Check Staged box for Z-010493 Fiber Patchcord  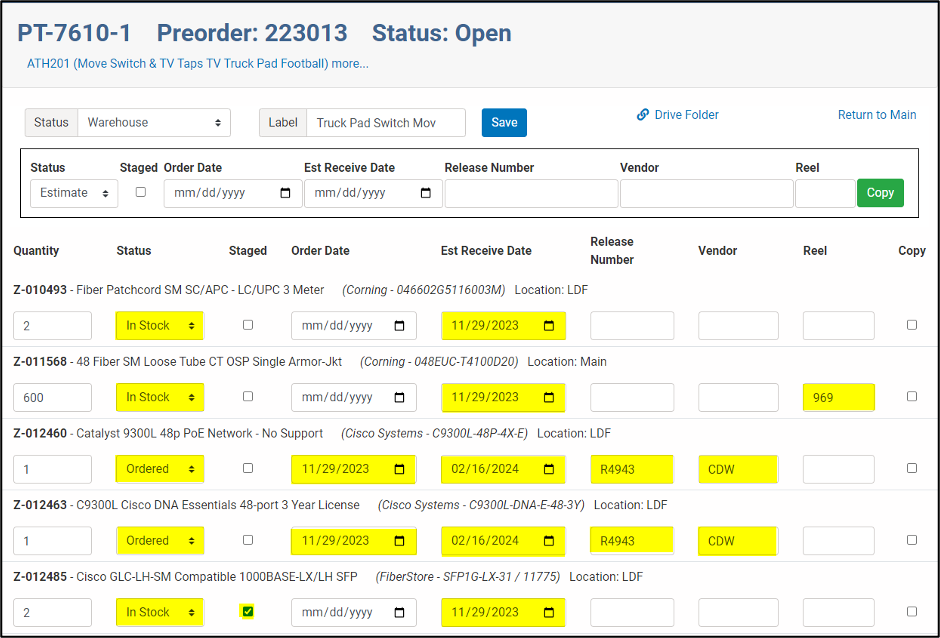(x=248, y=325)
